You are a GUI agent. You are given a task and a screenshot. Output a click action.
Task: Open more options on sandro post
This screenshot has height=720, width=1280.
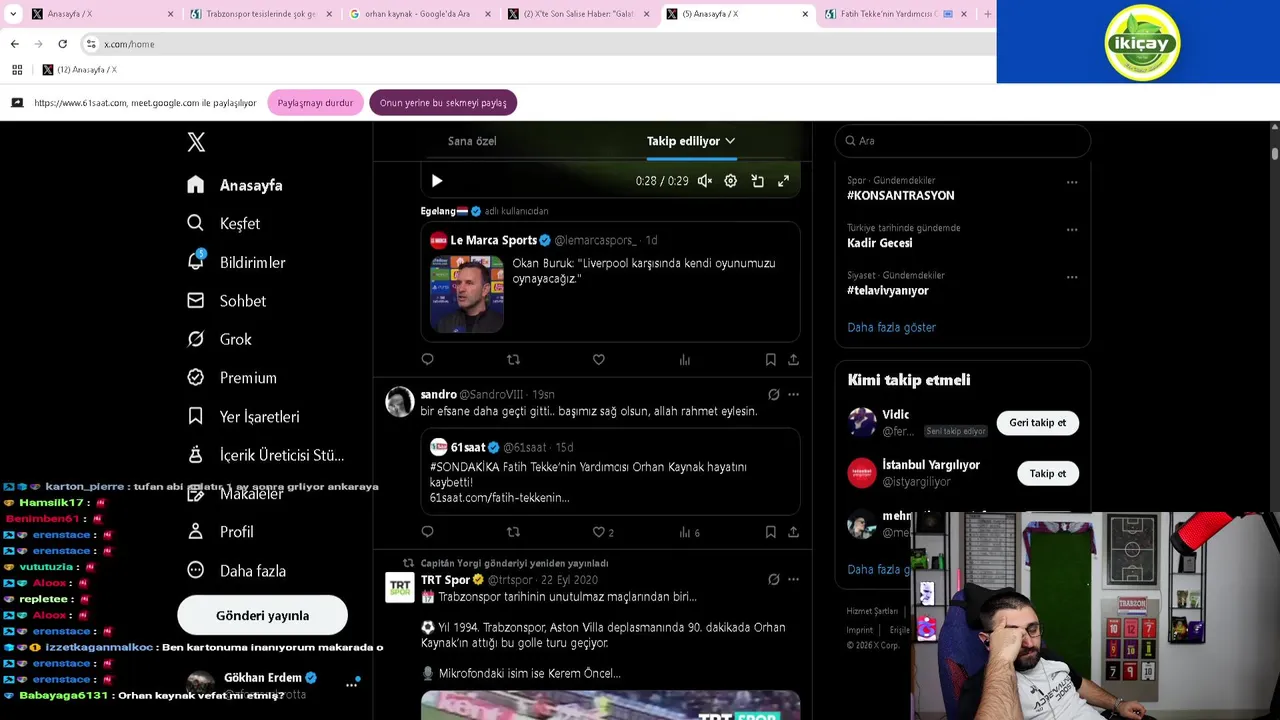[793, 394]
